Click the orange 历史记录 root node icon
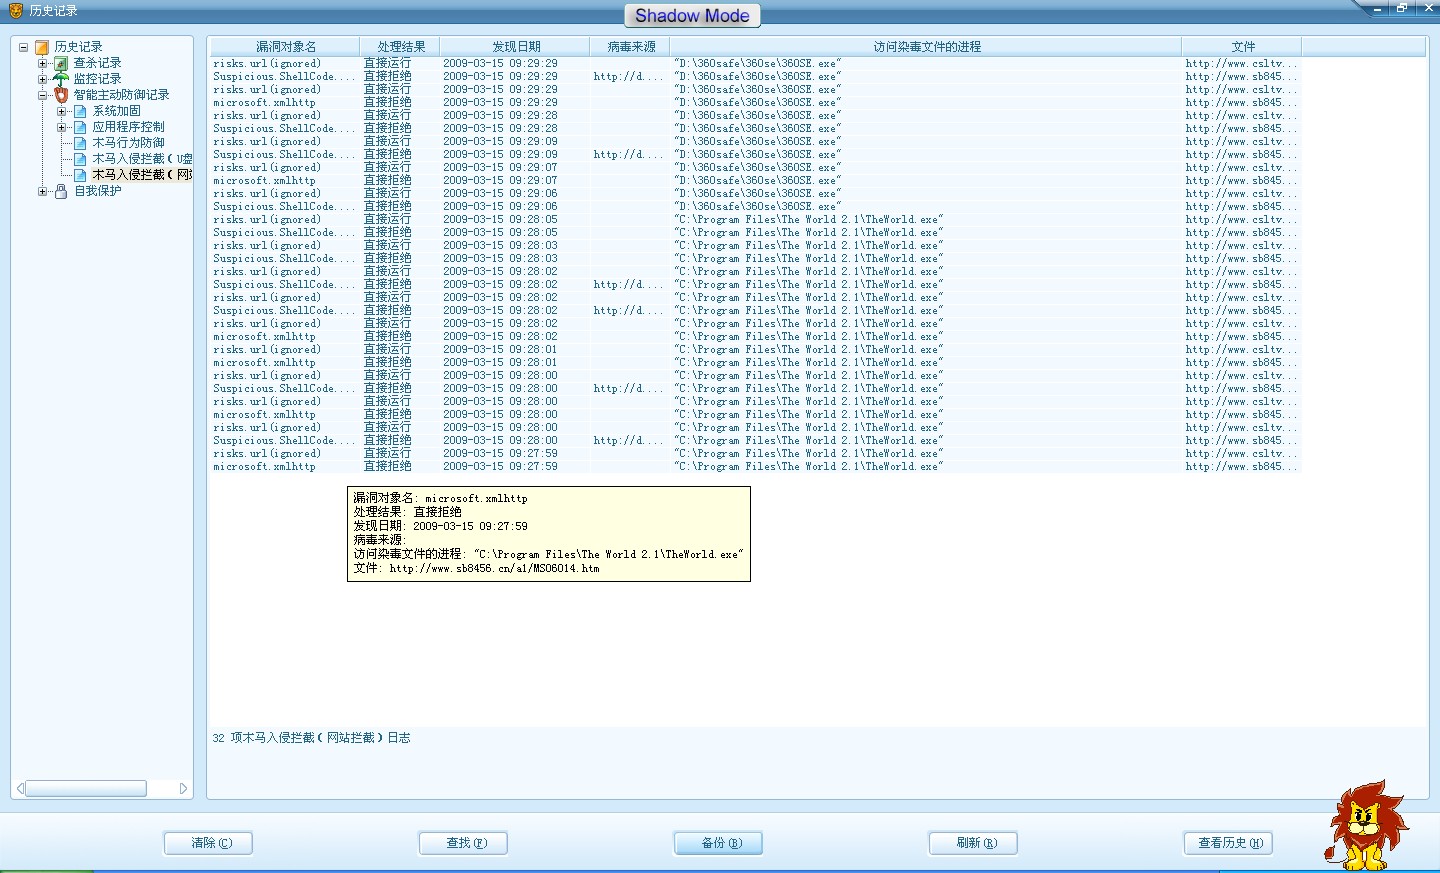Screen dimensions: 1440x873 (x=42, y=47)
